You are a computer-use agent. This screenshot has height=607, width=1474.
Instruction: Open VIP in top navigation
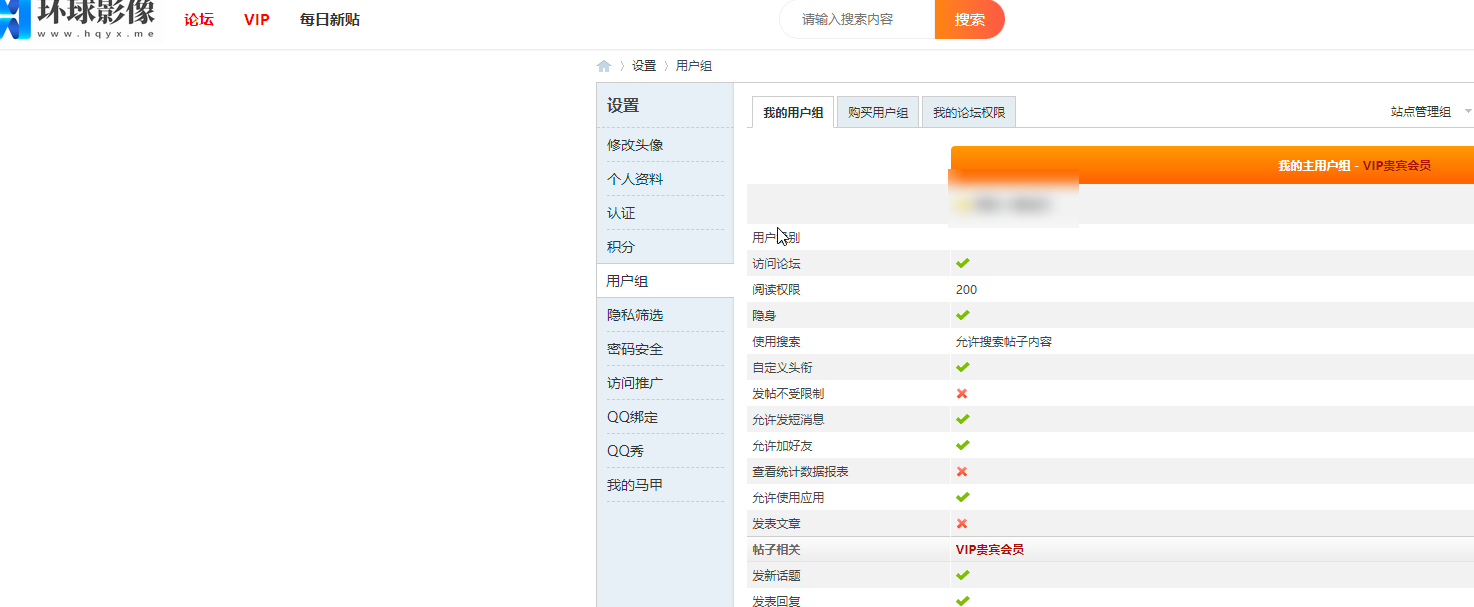point(257,19)
